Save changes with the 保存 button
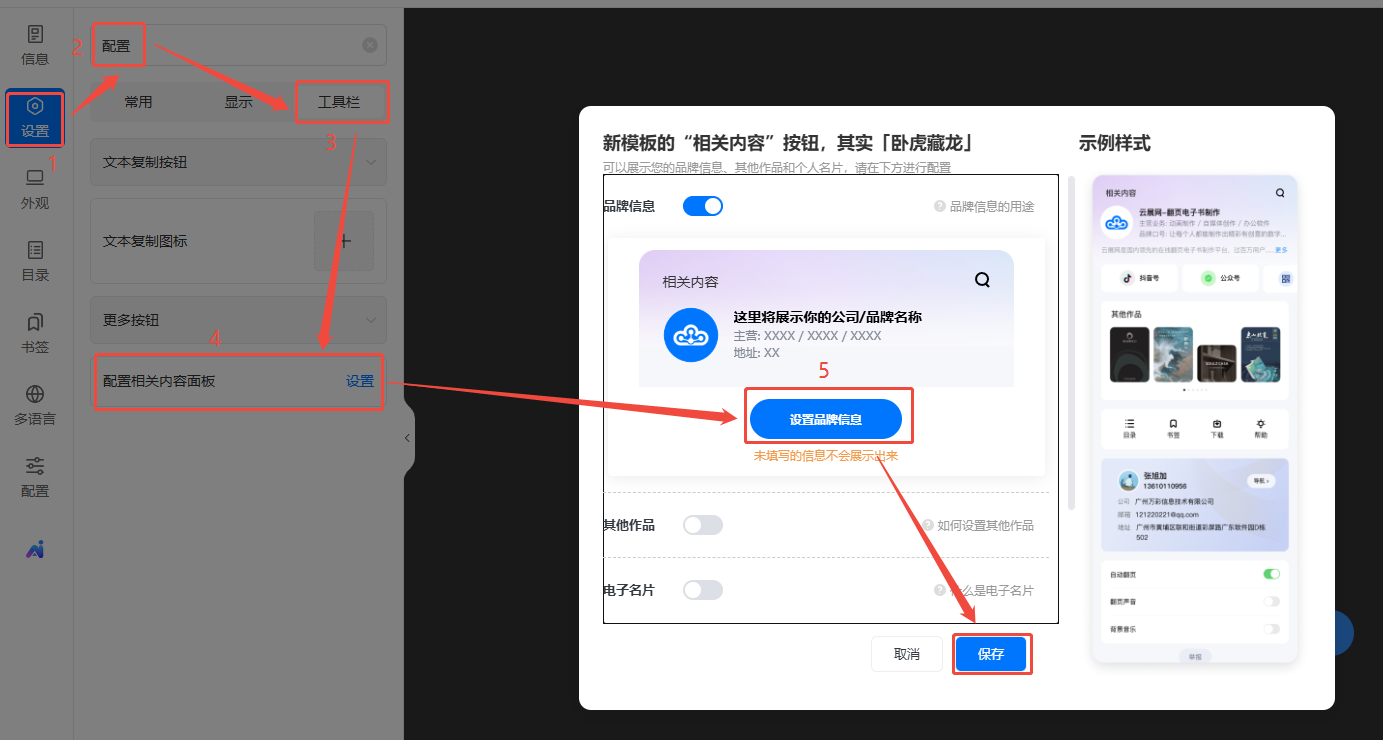 point(990,654)
